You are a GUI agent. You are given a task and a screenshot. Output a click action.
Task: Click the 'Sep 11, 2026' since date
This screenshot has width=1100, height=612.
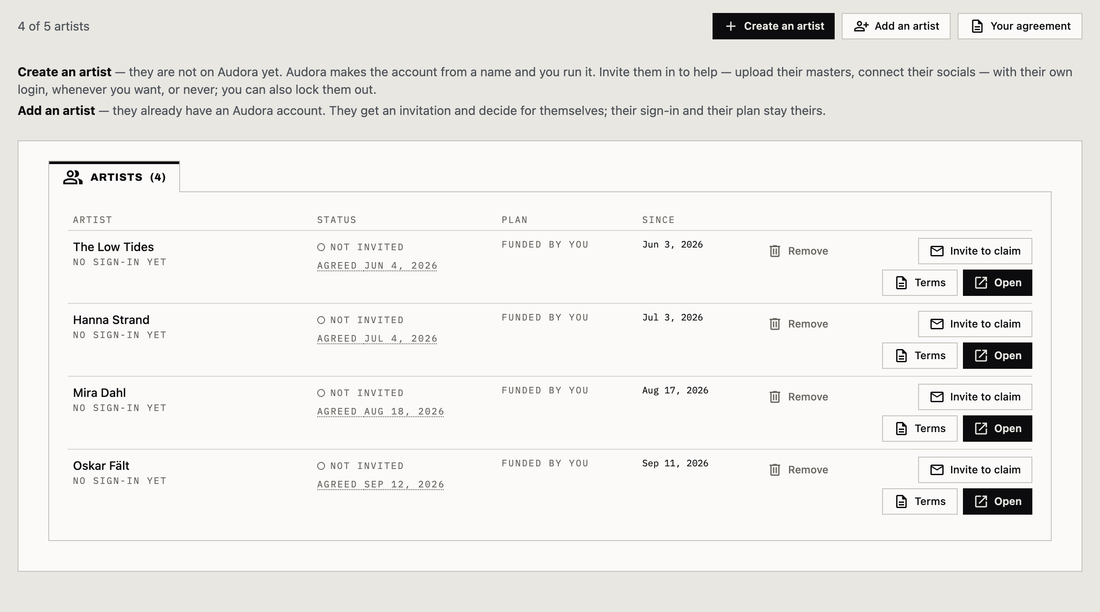click(675, 464)
